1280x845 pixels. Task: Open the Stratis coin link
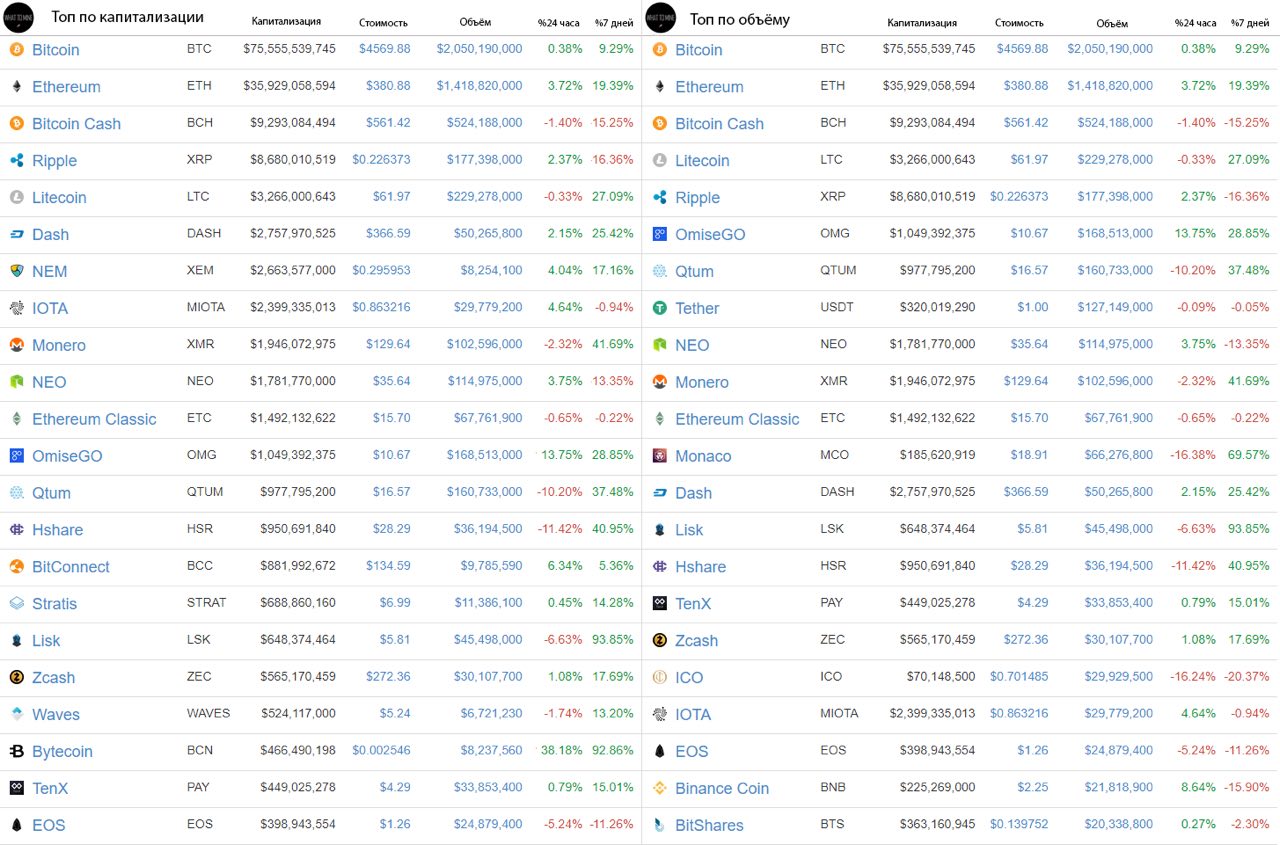pyautogui.click(x=54, y=603)
